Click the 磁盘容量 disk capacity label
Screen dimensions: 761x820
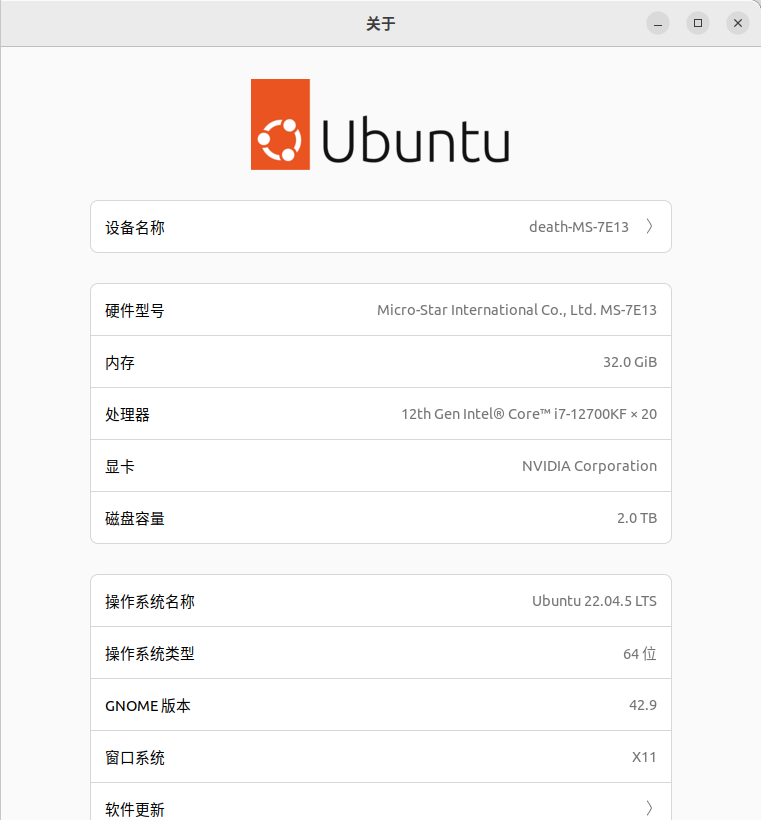[135, 518]
